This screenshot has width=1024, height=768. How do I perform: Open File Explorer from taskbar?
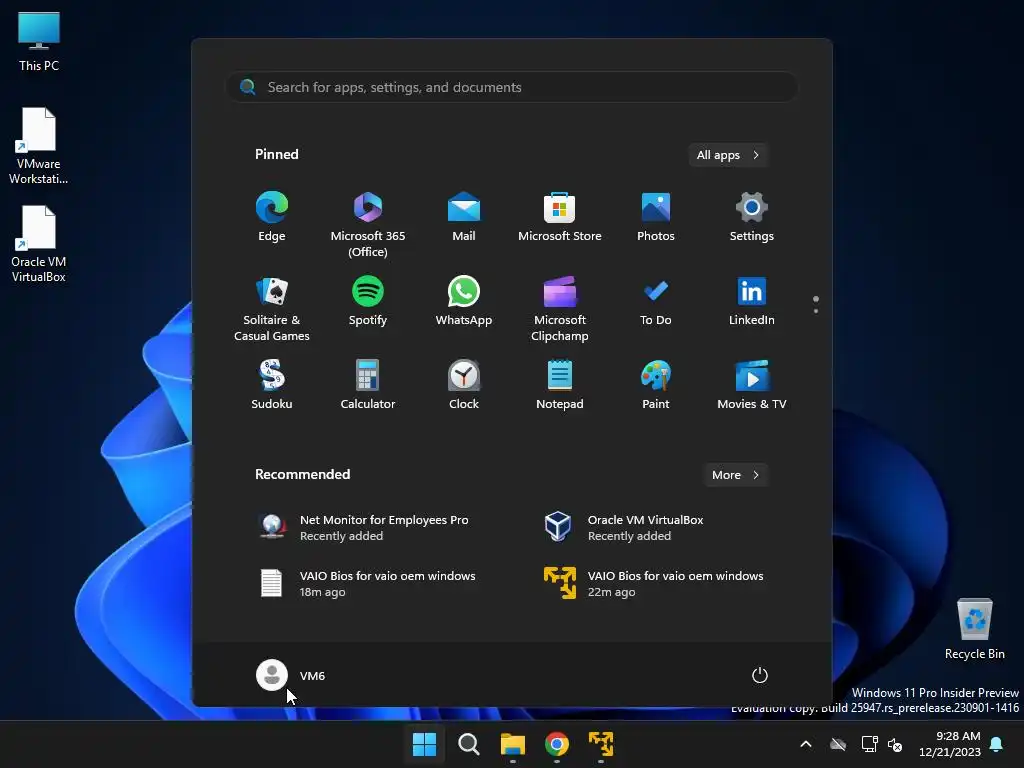click(x=513, y=744)
